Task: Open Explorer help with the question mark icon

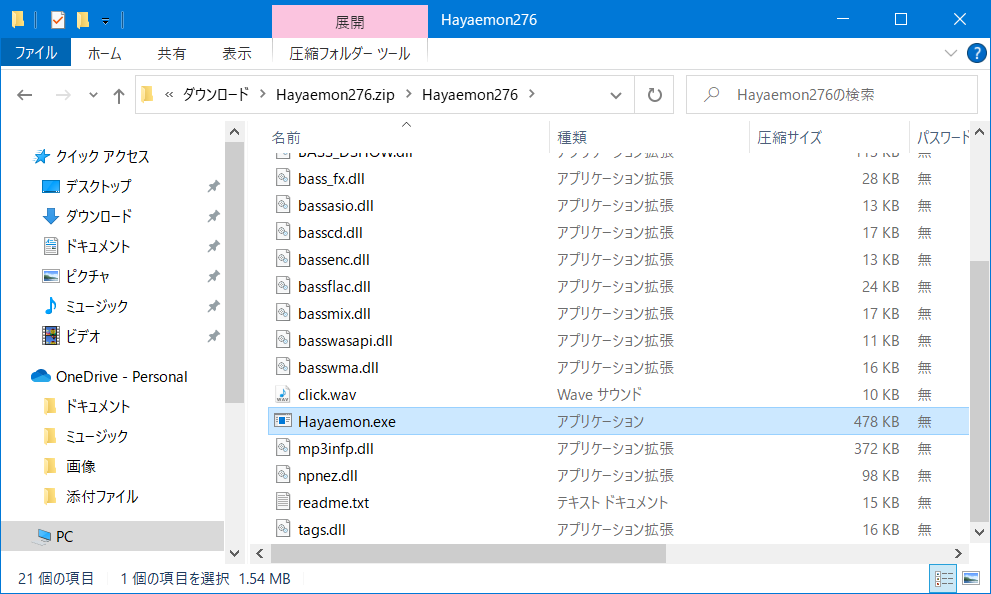Action: pos(976,54)
